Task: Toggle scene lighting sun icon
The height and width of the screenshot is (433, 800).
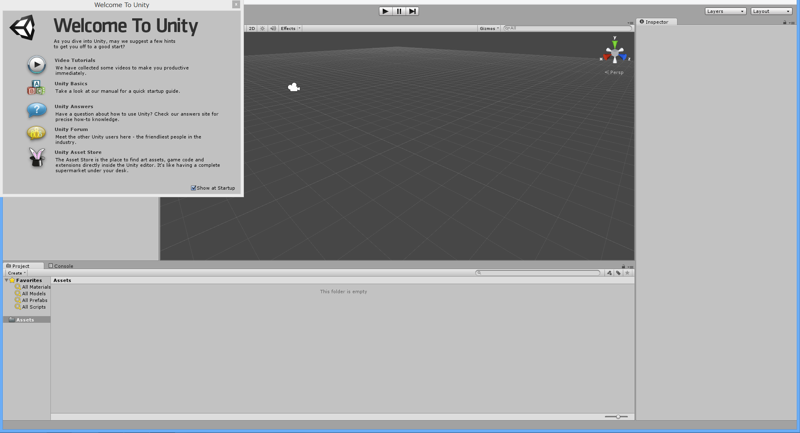Action: click(x=262, y=29)
